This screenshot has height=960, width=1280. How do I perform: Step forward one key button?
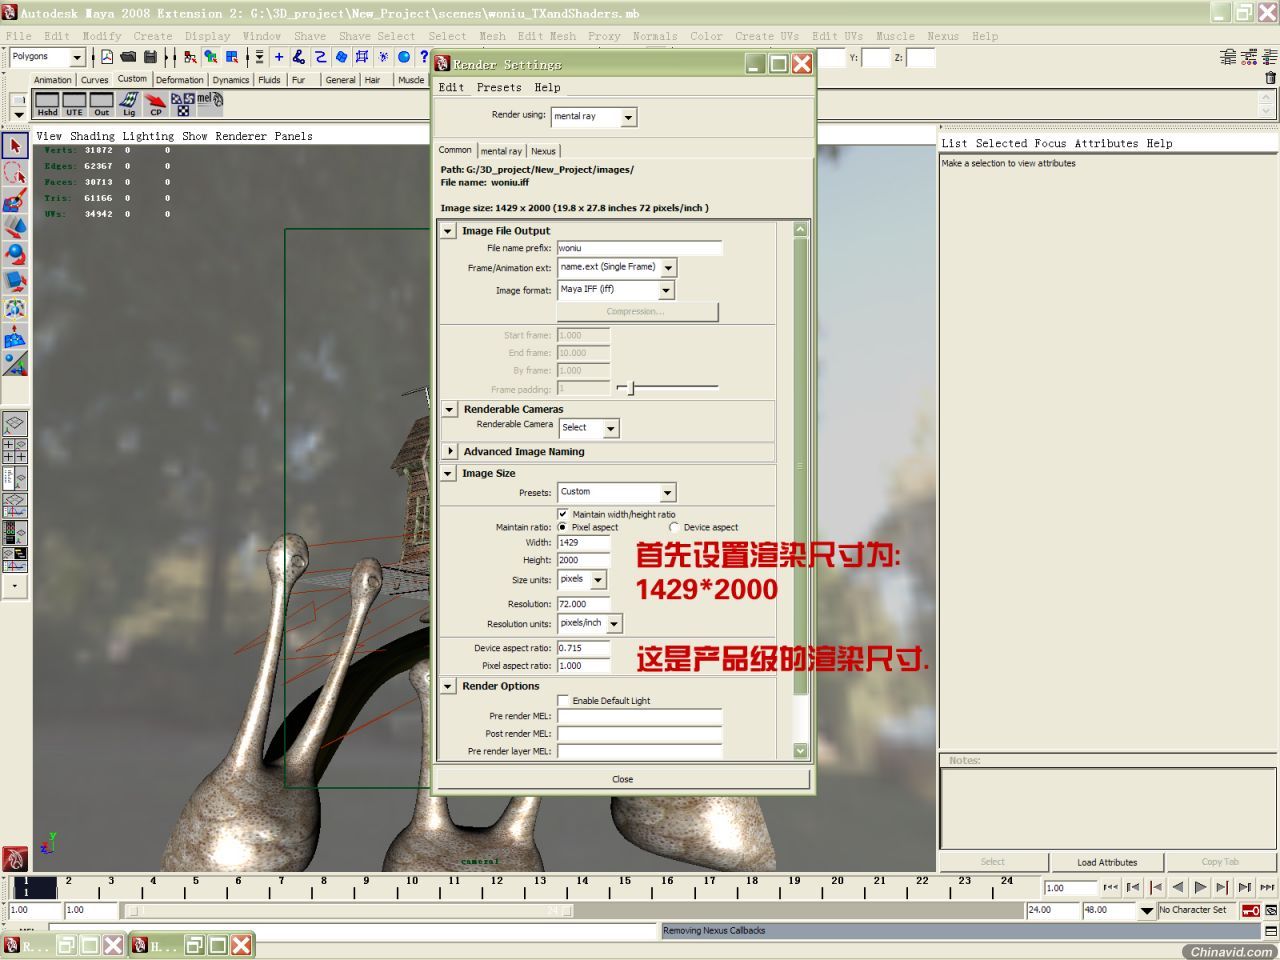pos(1222,887)
